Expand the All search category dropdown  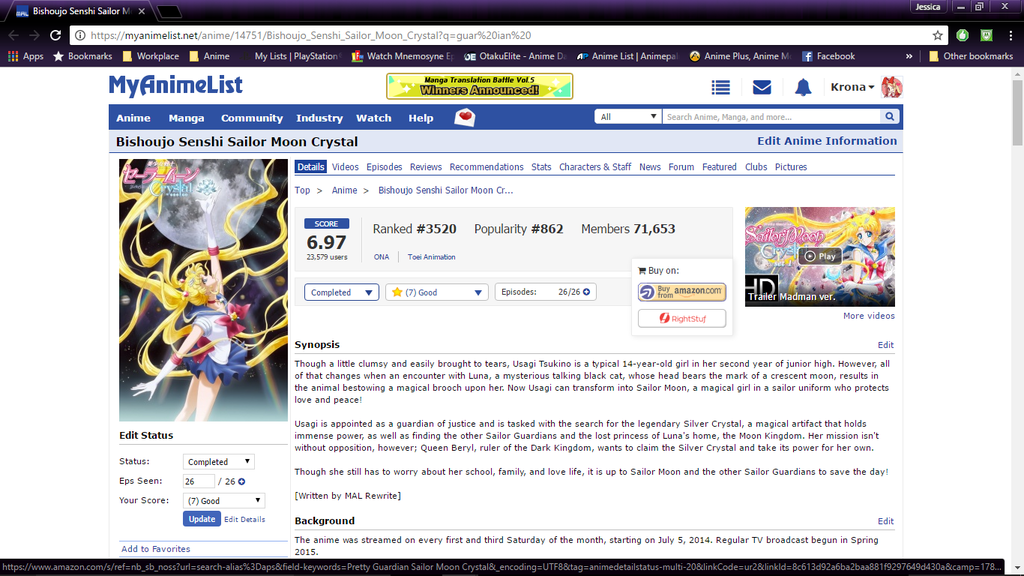coord(628,117)
